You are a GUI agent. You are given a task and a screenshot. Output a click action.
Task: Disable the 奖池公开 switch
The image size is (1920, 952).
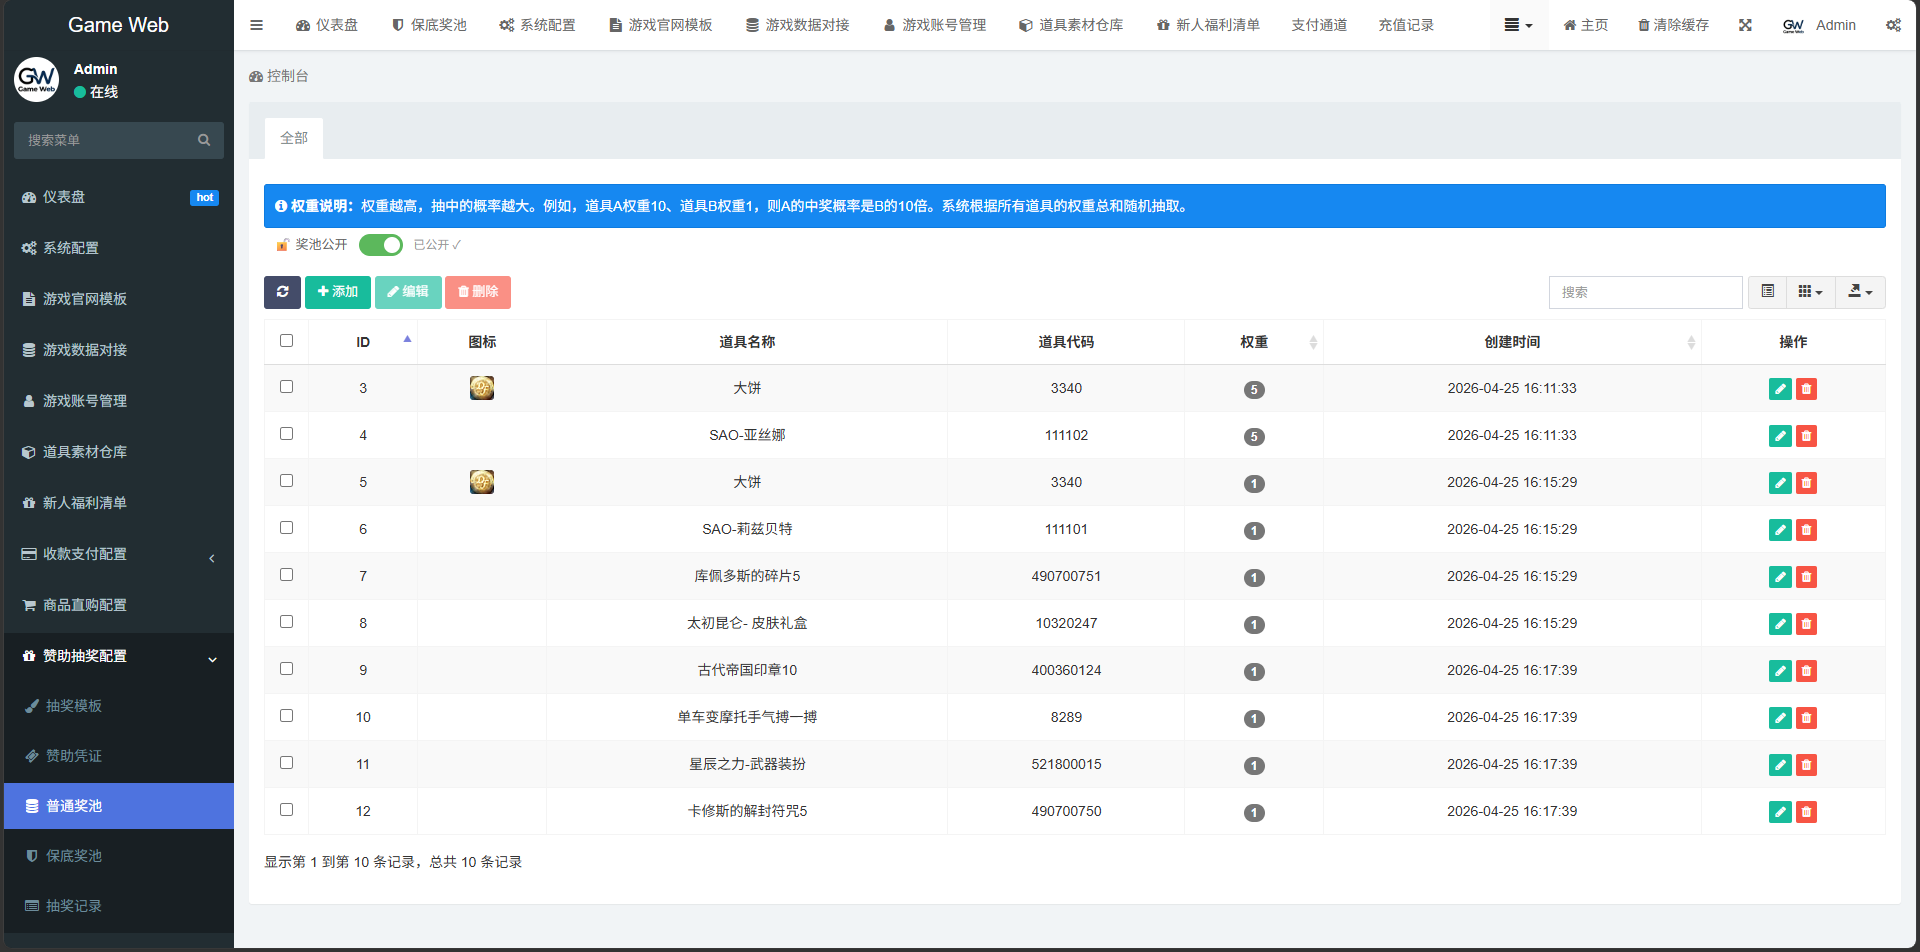(380, 244)
